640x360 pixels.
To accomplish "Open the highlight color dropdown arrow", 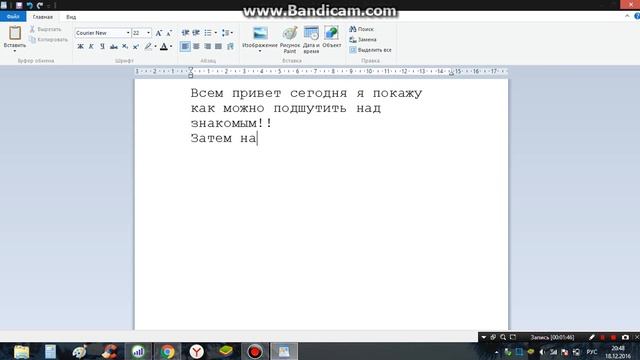I will [156, 47].
